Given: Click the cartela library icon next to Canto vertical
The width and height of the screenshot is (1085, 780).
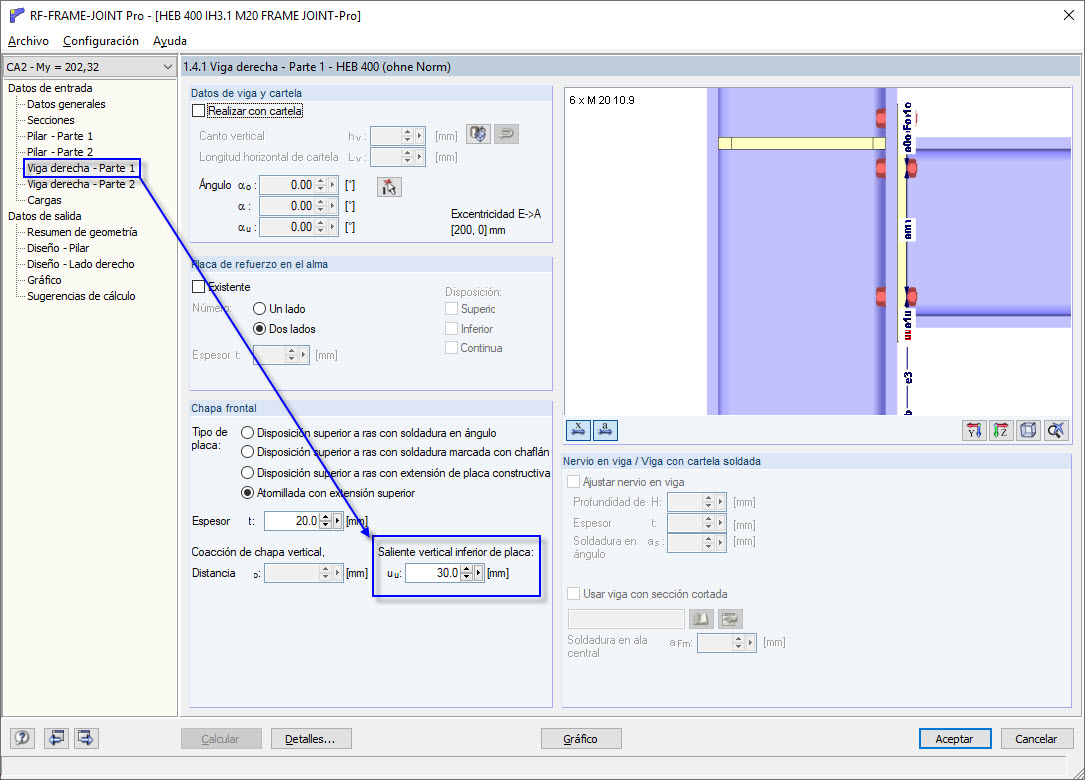Looking at the screenshot, I should (x=478, y=134).
